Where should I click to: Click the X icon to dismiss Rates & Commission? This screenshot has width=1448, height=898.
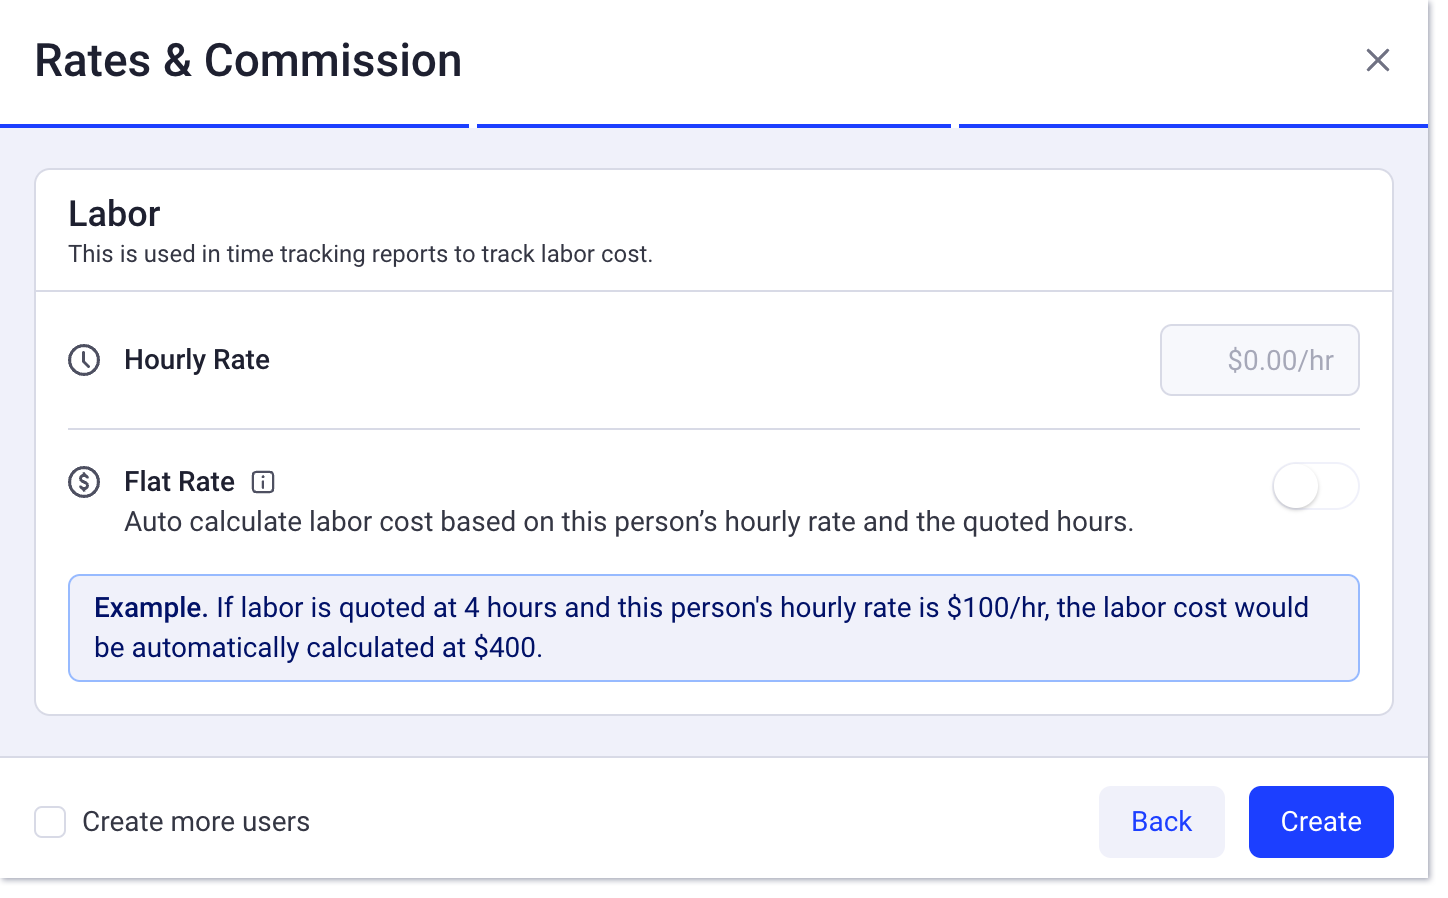[x=1378, y=60]
